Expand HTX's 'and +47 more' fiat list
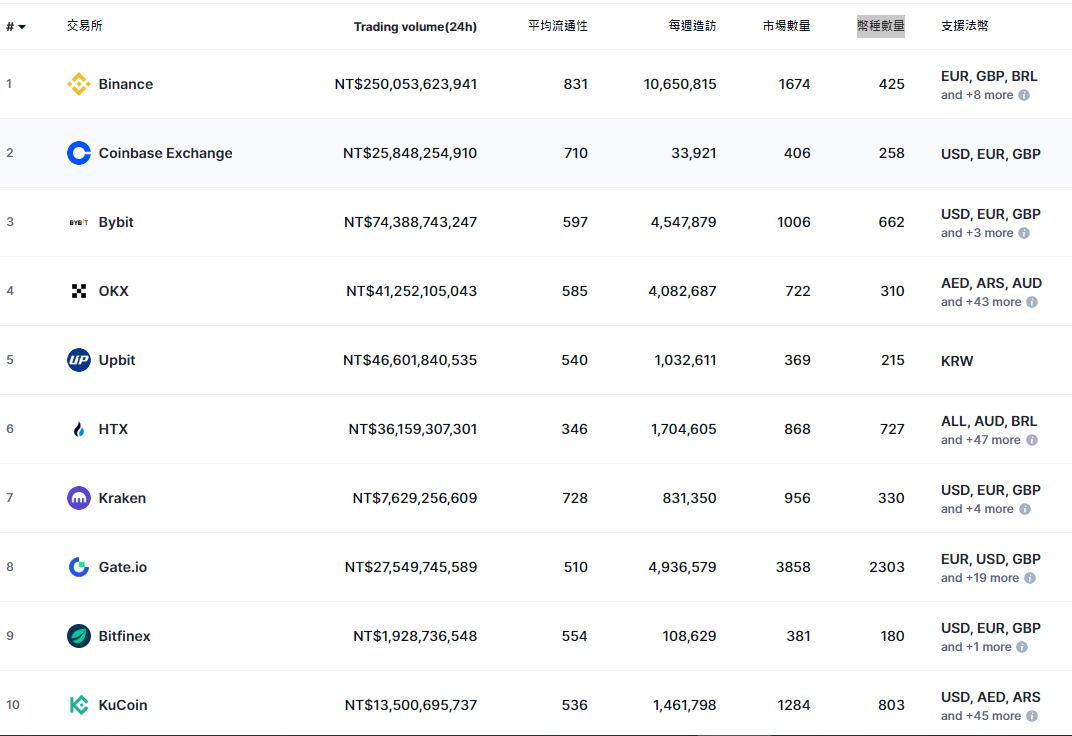The image size is (1072, 736). coord(981,440)
